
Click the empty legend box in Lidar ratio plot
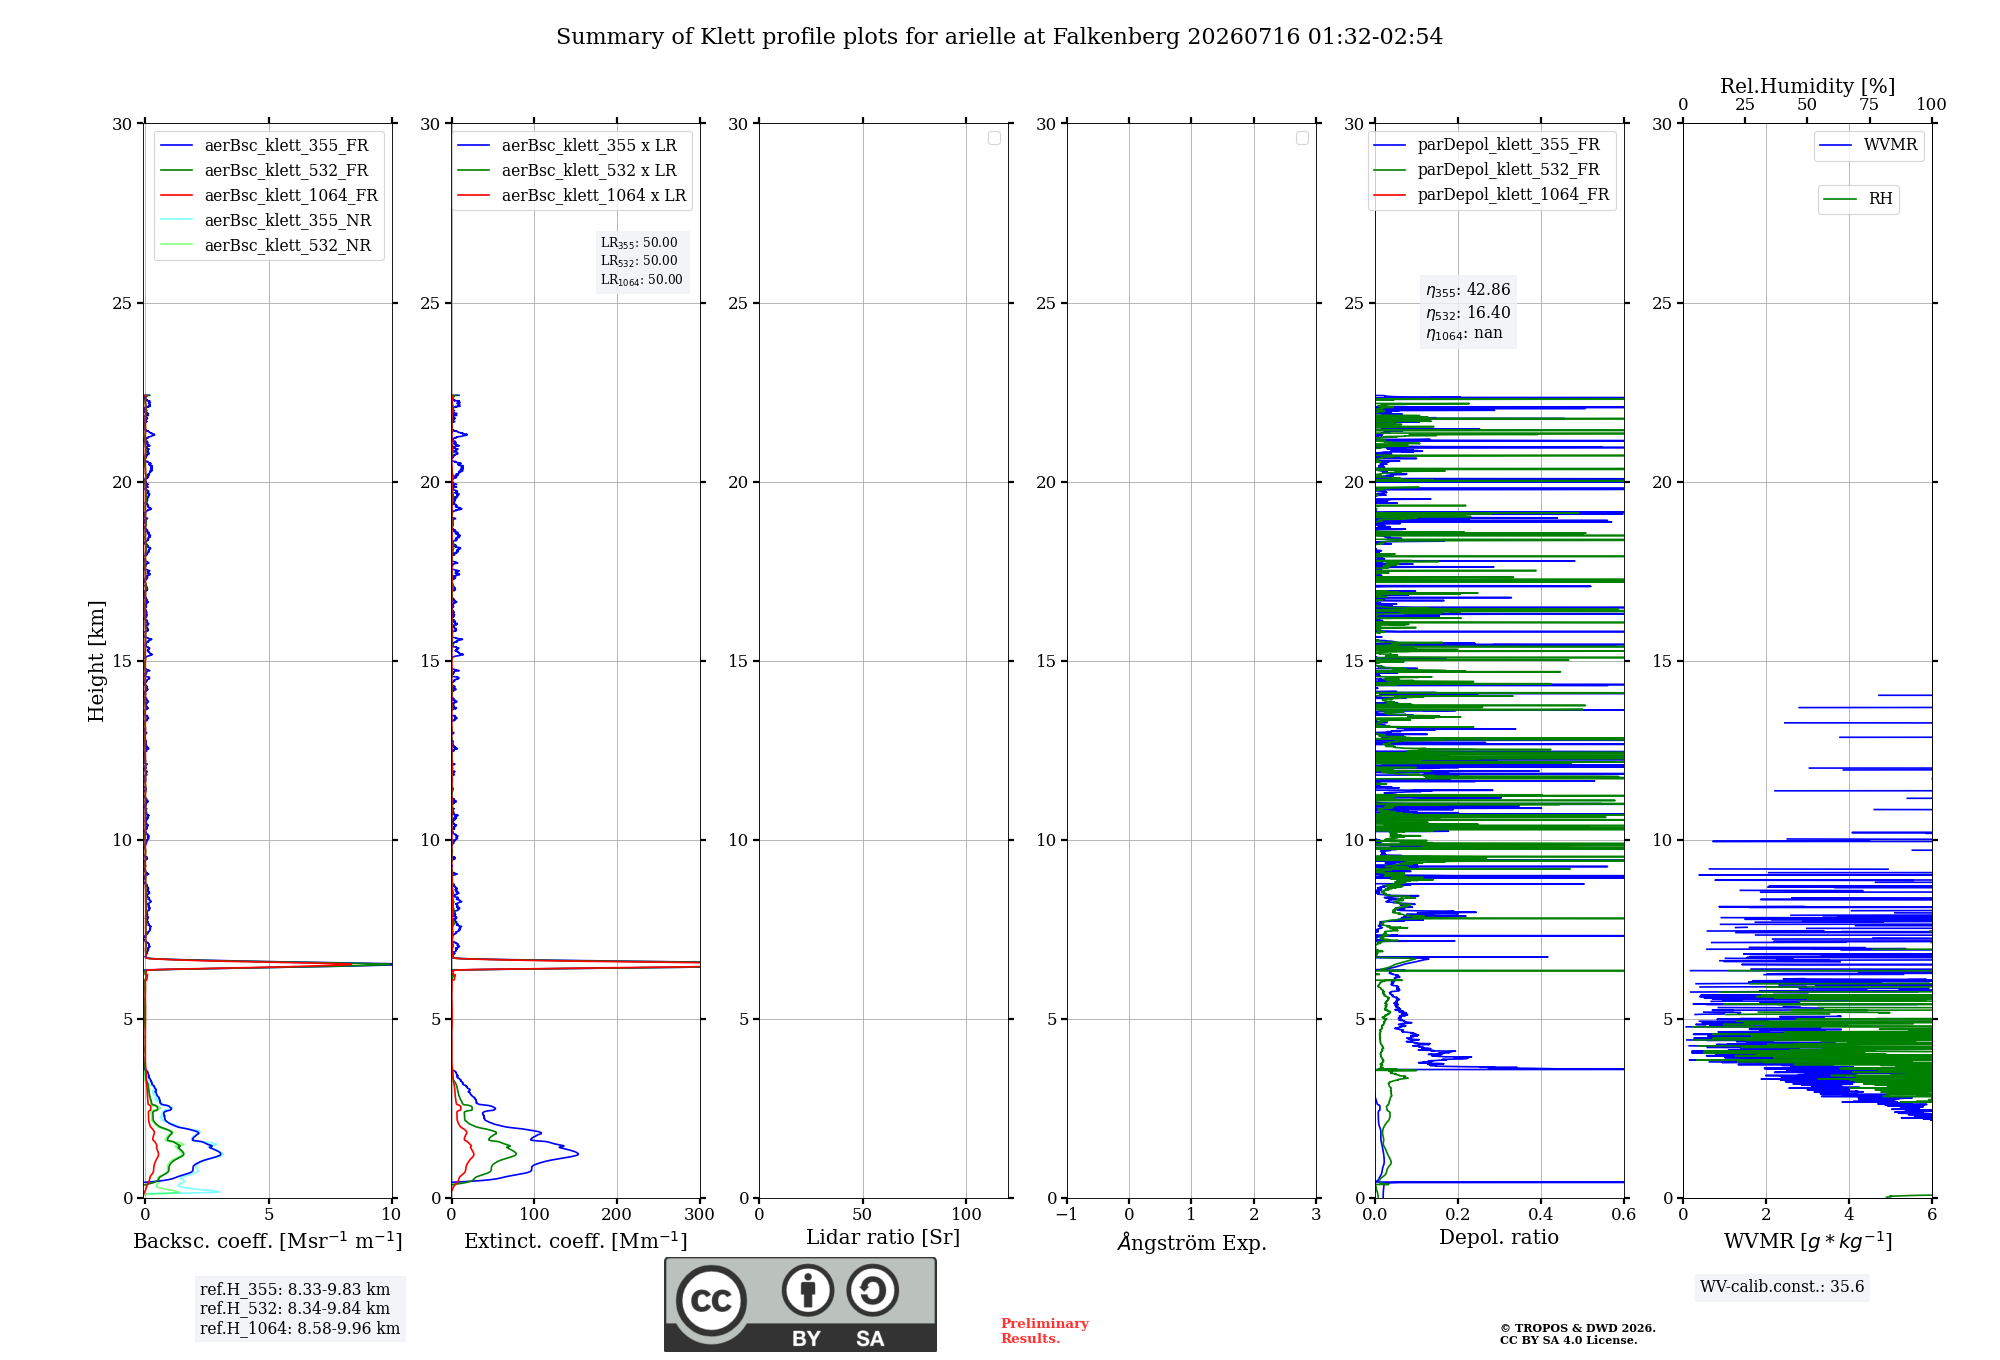pos(994,138)
